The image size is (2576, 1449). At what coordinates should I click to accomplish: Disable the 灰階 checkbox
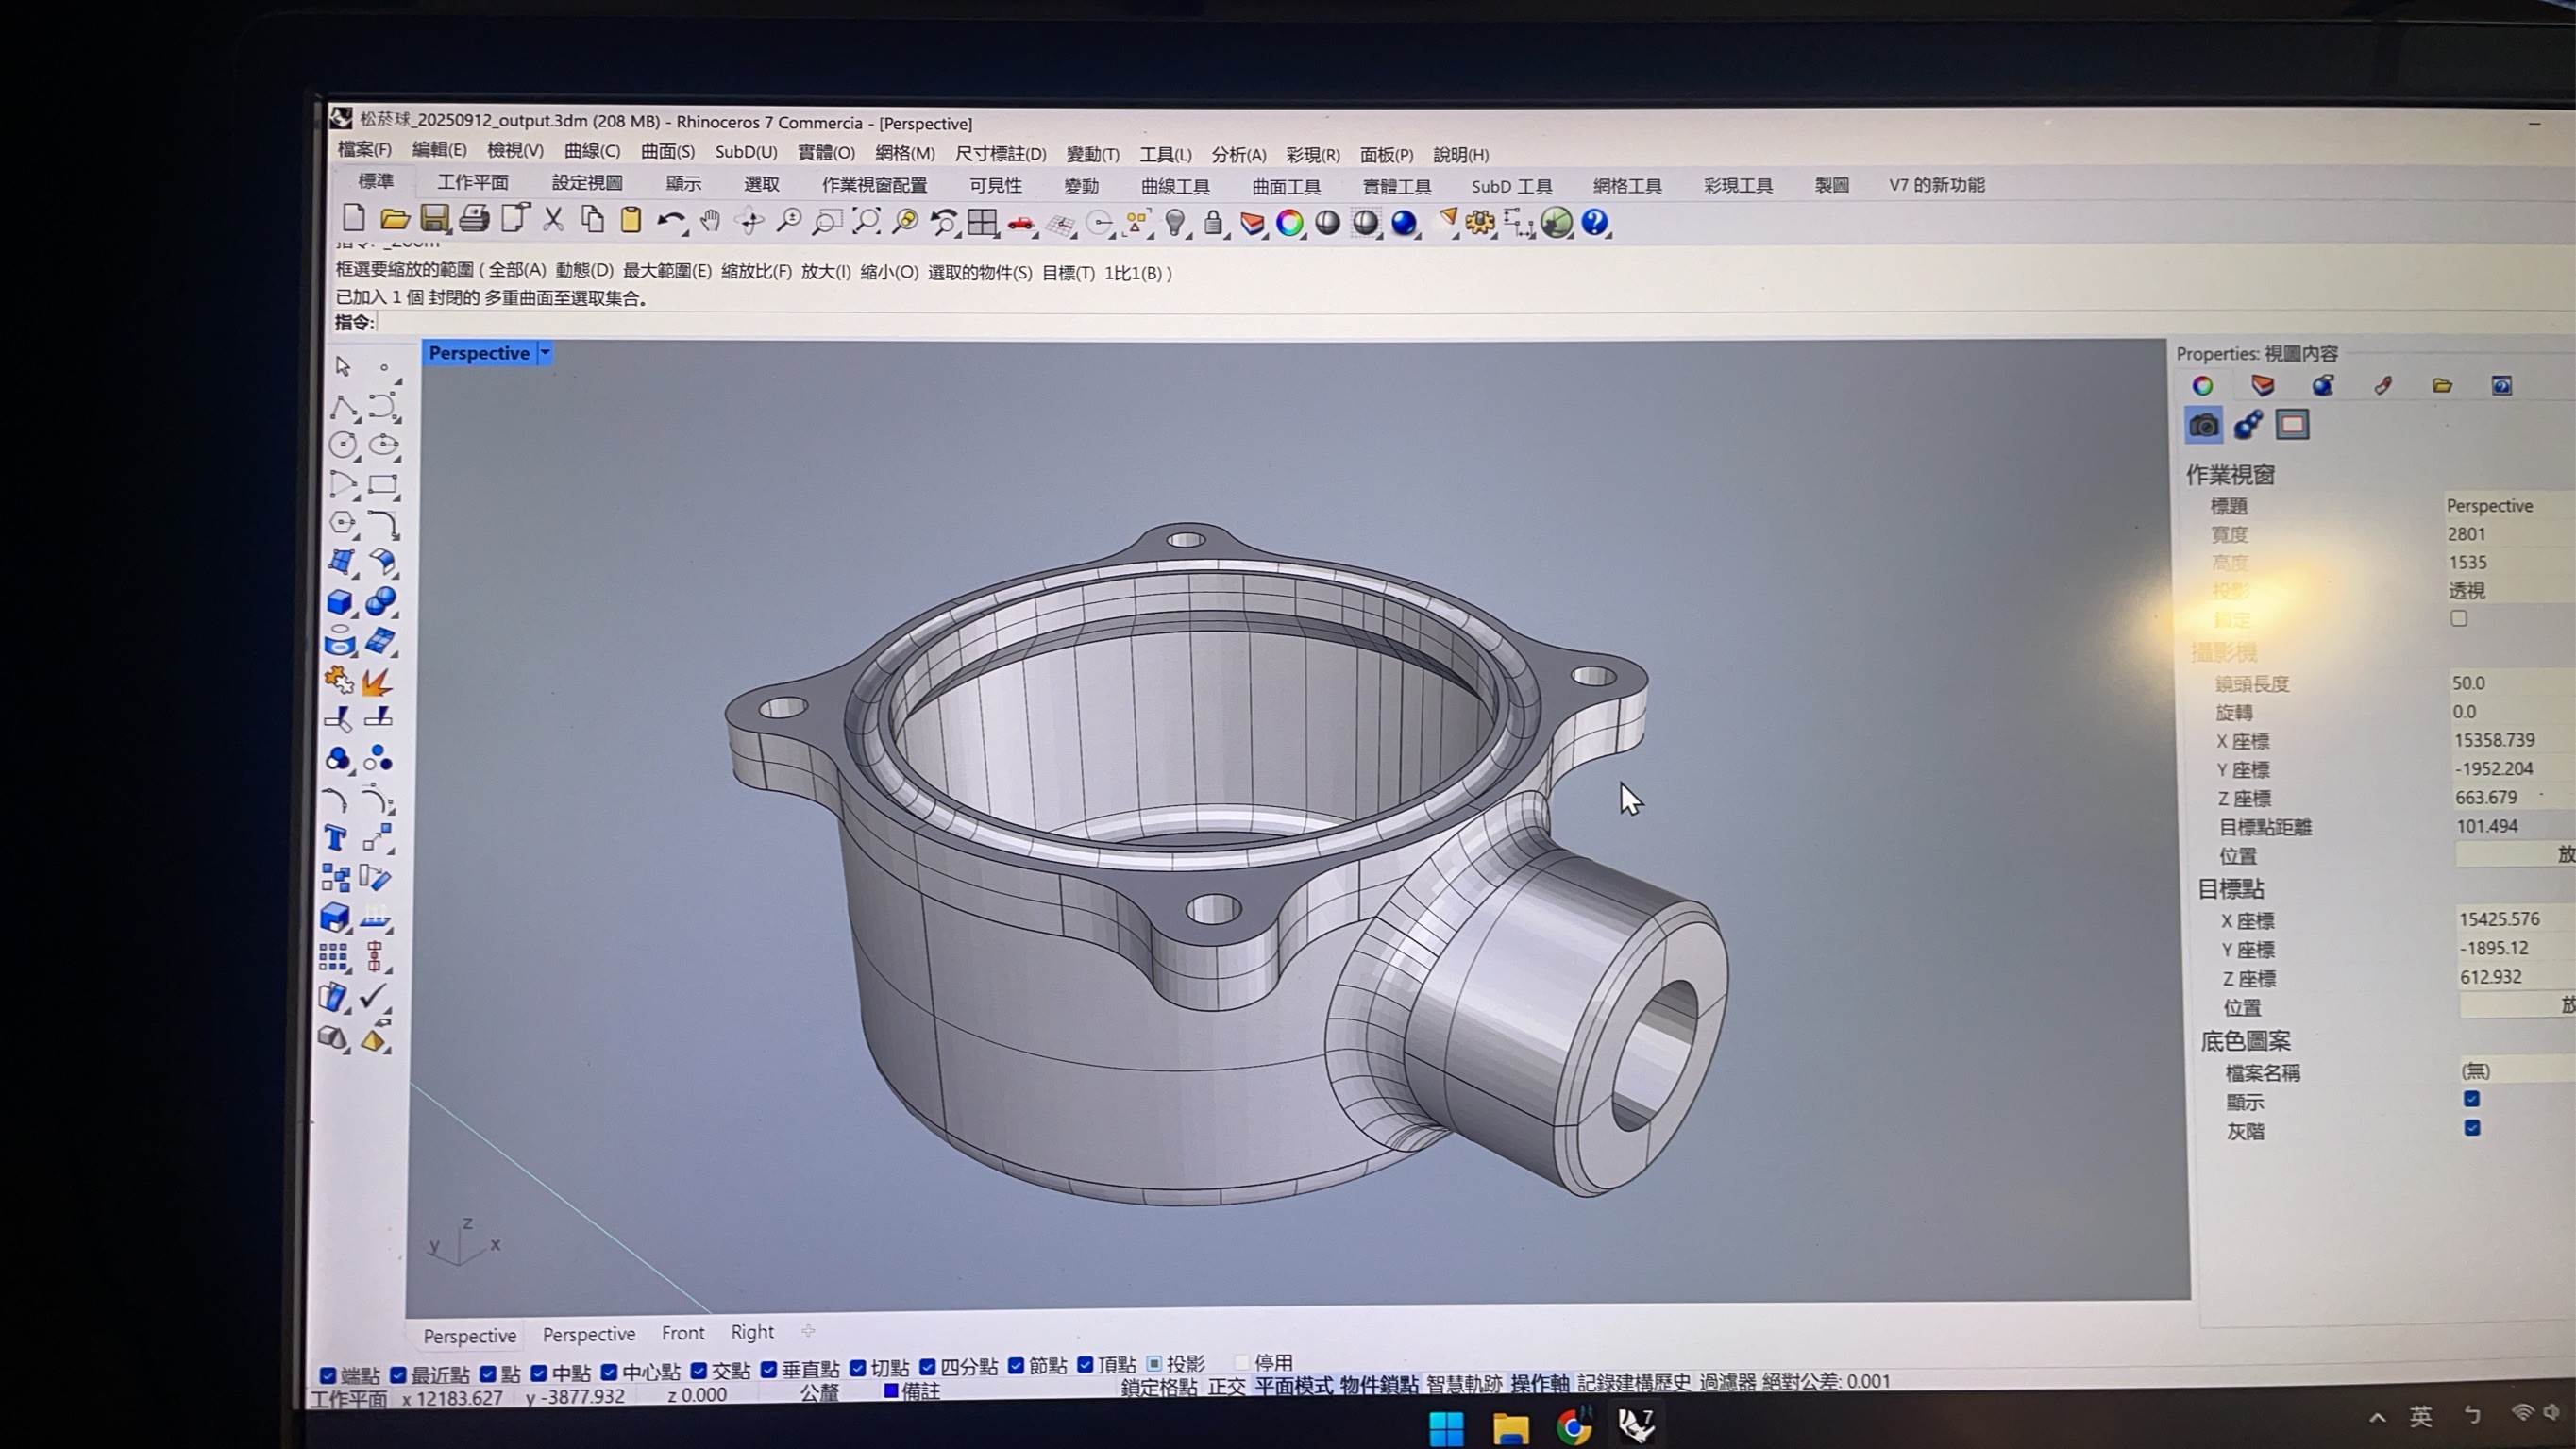pos(2472,1128)
